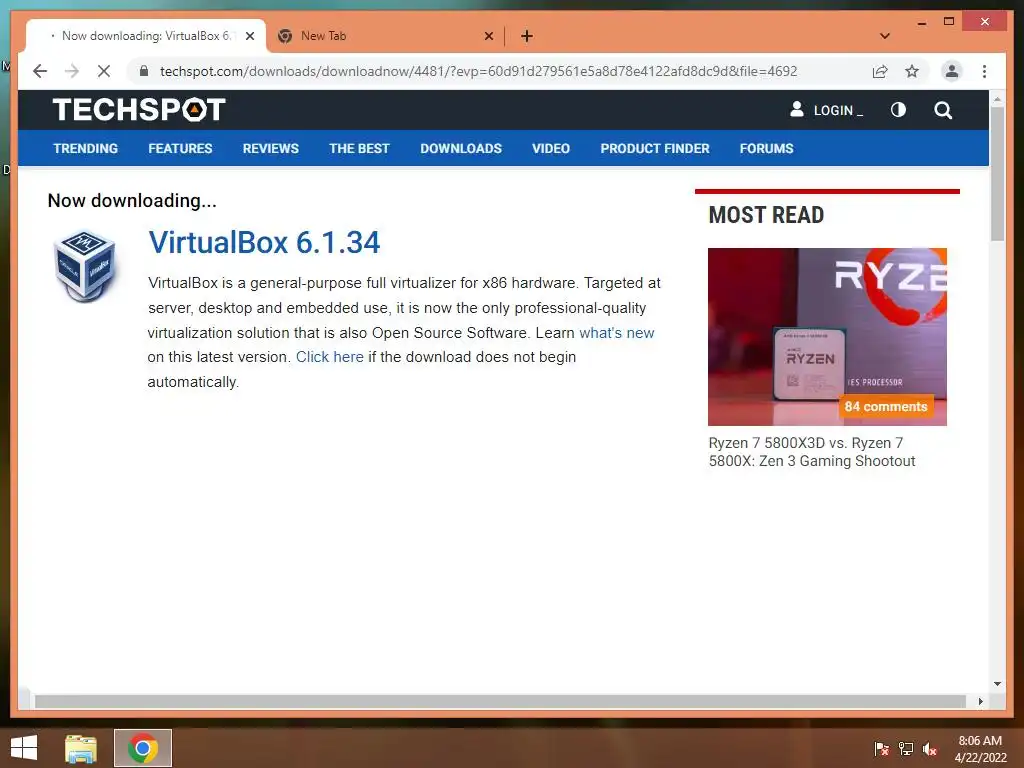Viewport: 1024px width, 768px height.
Task: Open File Explorer from the taskbar
Action: [81, 748]
